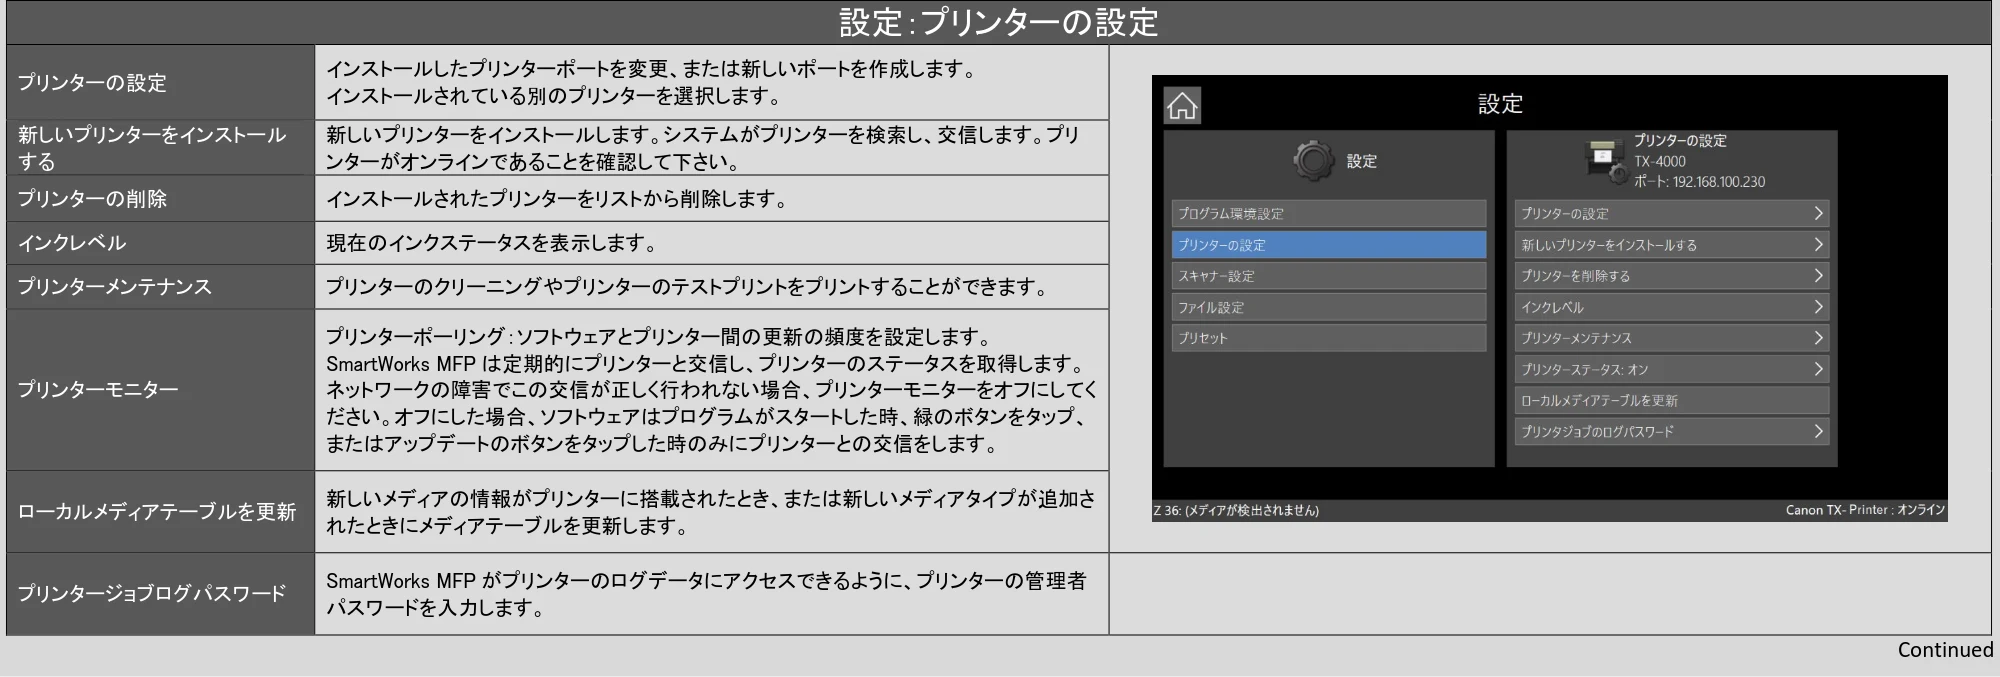Click Canon TX- Printer : オンライン status text
Image resolution: width=2000 pixels, height=677 pixels.
1865,510
